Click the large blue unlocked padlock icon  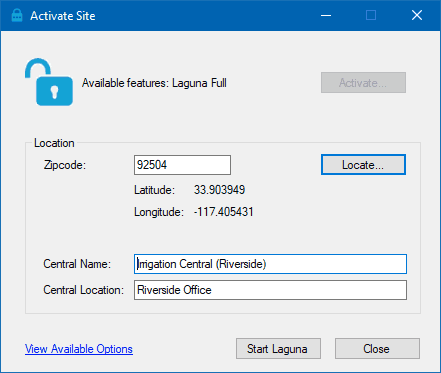click(49, 82)
